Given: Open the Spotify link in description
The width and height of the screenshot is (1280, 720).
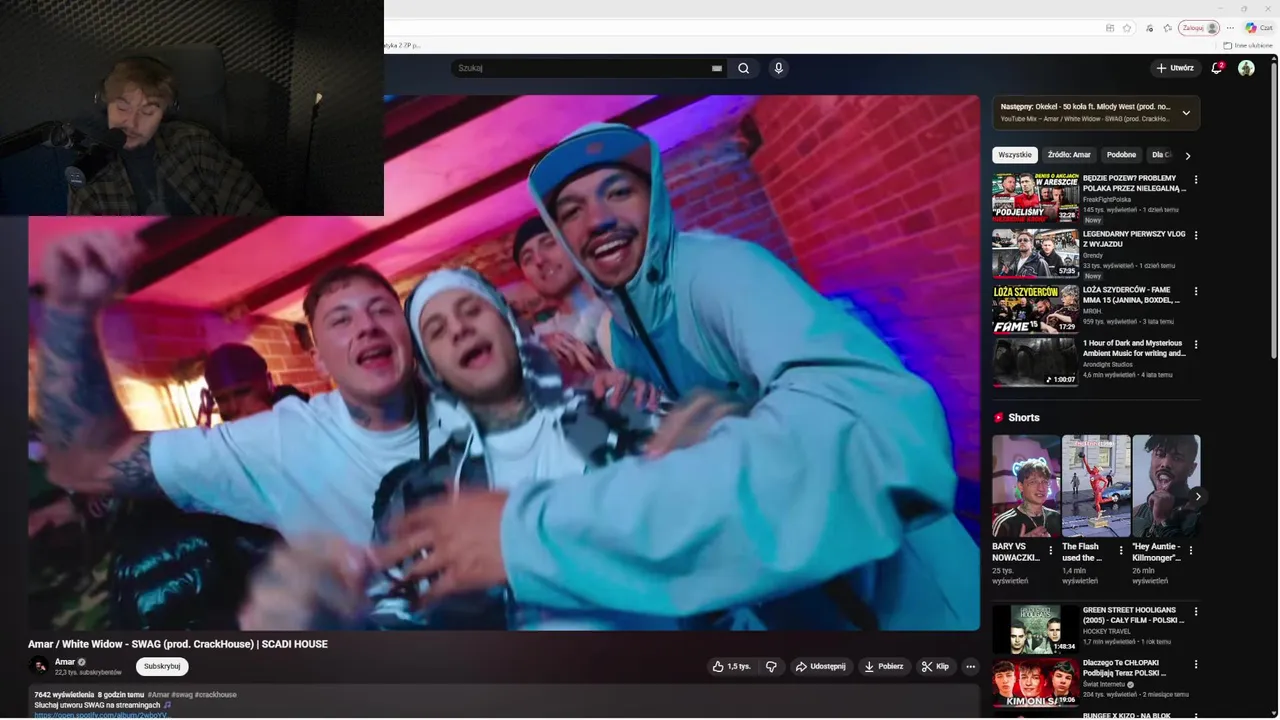Looking at the screenshot, I should click(103, 715).
